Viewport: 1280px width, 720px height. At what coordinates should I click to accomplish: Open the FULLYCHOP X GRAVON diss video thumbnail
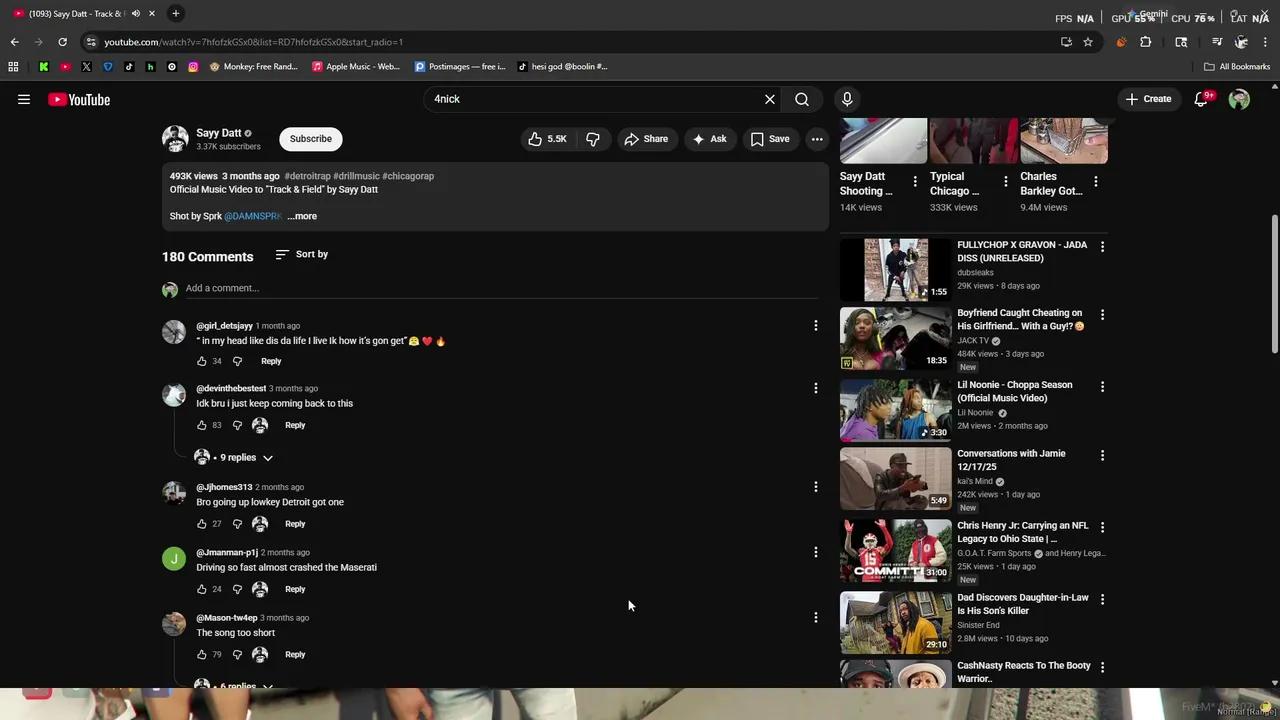(895, 268)
